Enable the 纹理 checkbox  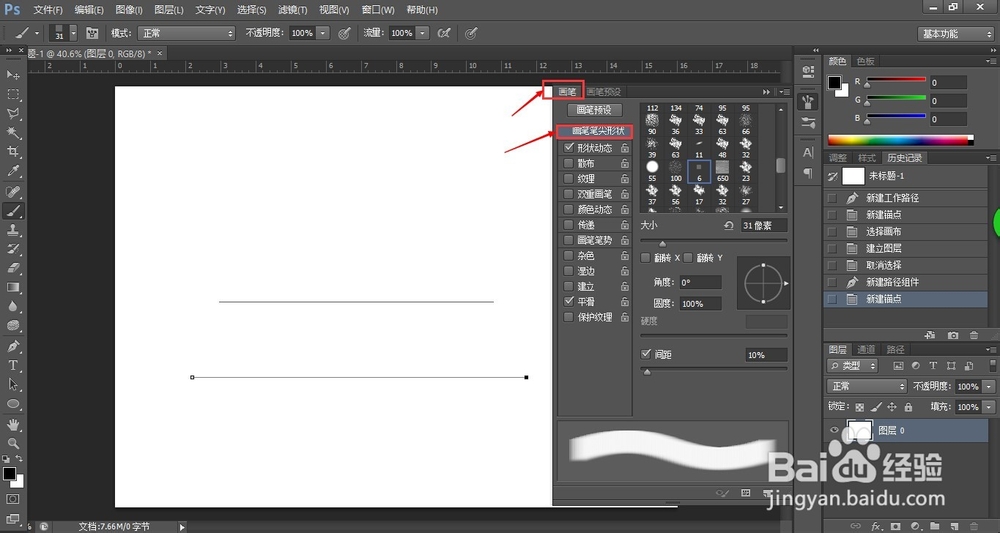pyautogui.click(x=568, y=179)
